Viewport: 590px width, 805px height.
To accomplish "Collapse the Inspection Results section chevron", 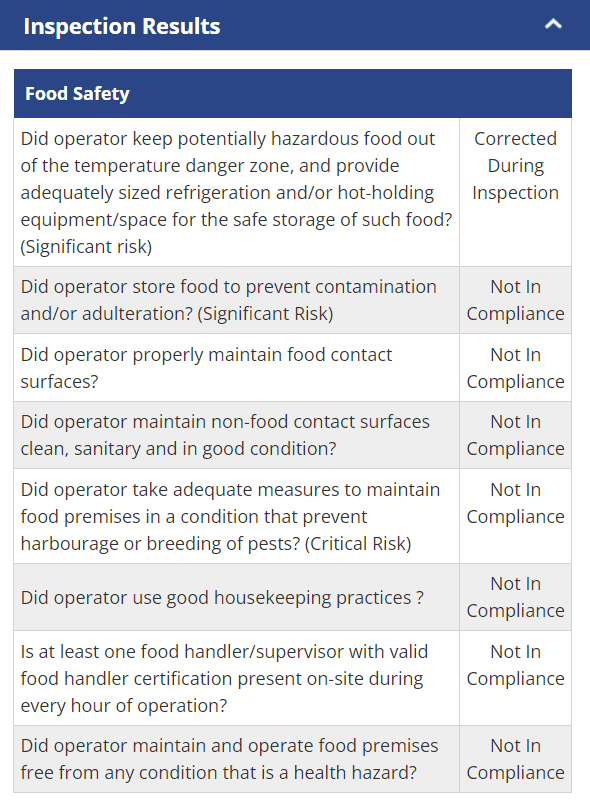I will pyautogui.click(x=553, y=24).
